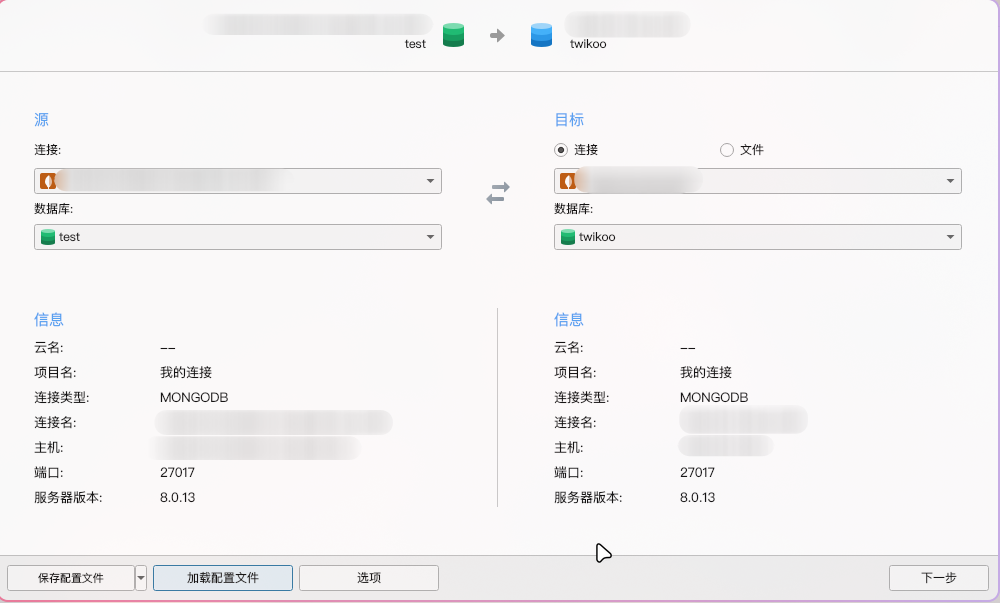Open the source database dropdown showing test
Image resolution: width=1000 pixels, height=603 pixels.
(430, 237)
